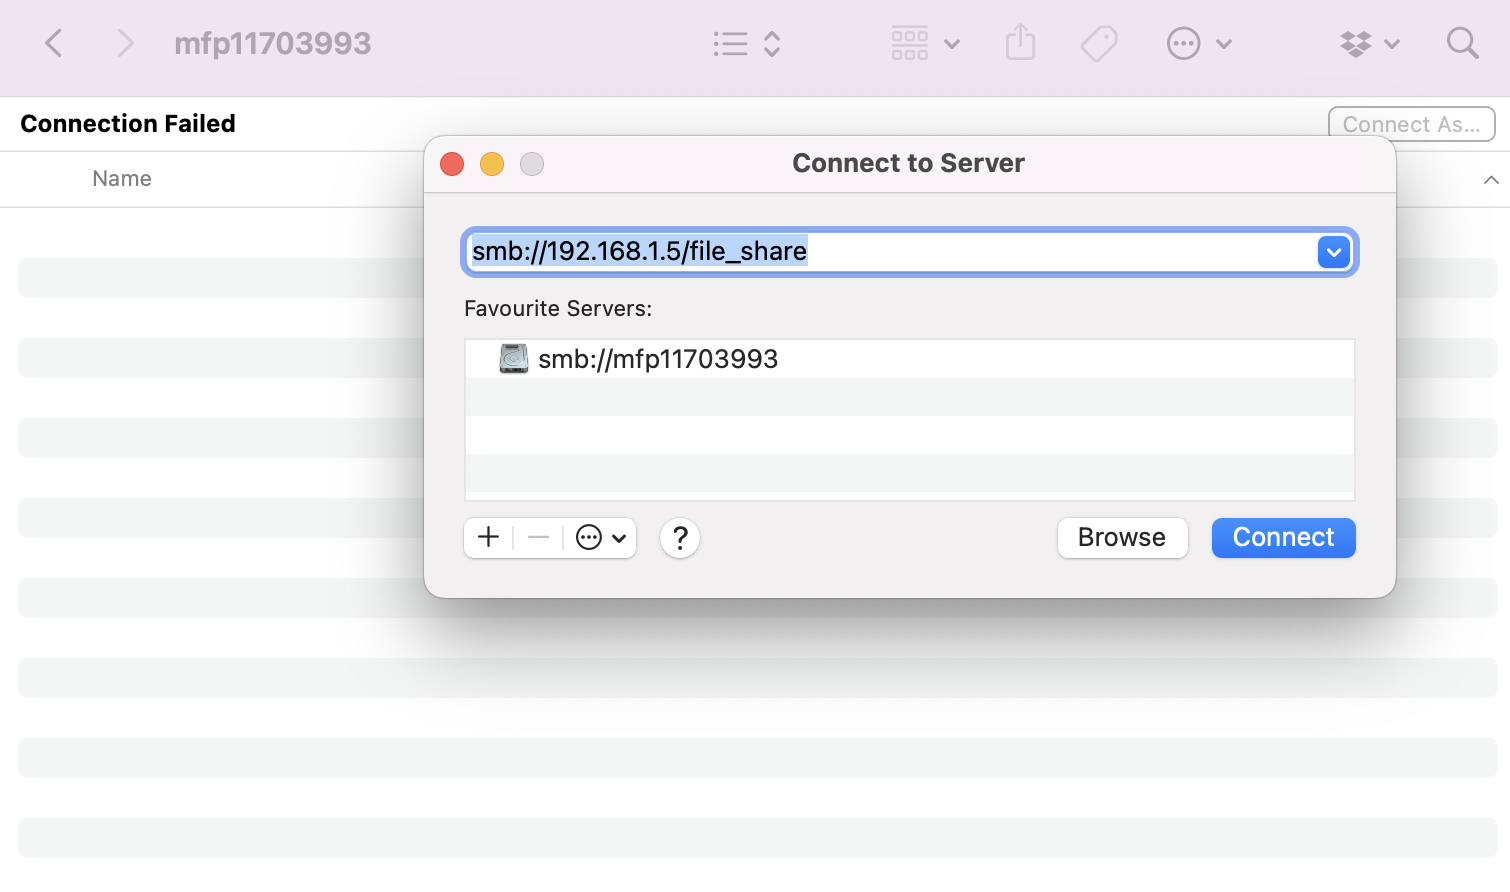This screenshot has width=1510, height=892.
Task: Open the Share toolbar icon
Action: (1020, 43)
